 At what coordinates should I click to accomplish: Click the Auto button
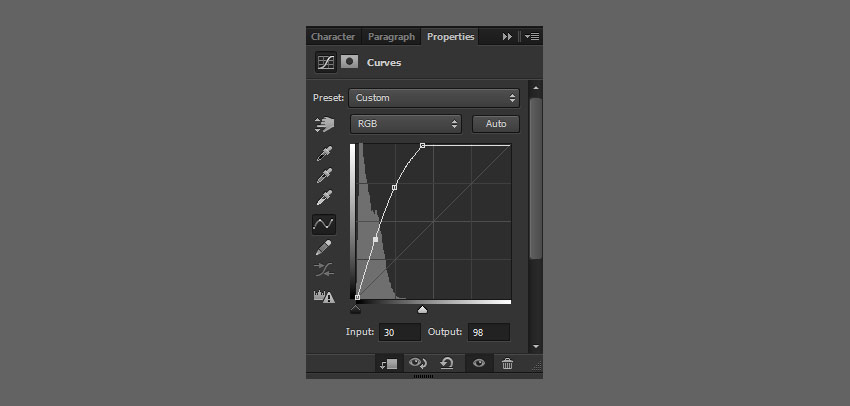coord(496,124)
